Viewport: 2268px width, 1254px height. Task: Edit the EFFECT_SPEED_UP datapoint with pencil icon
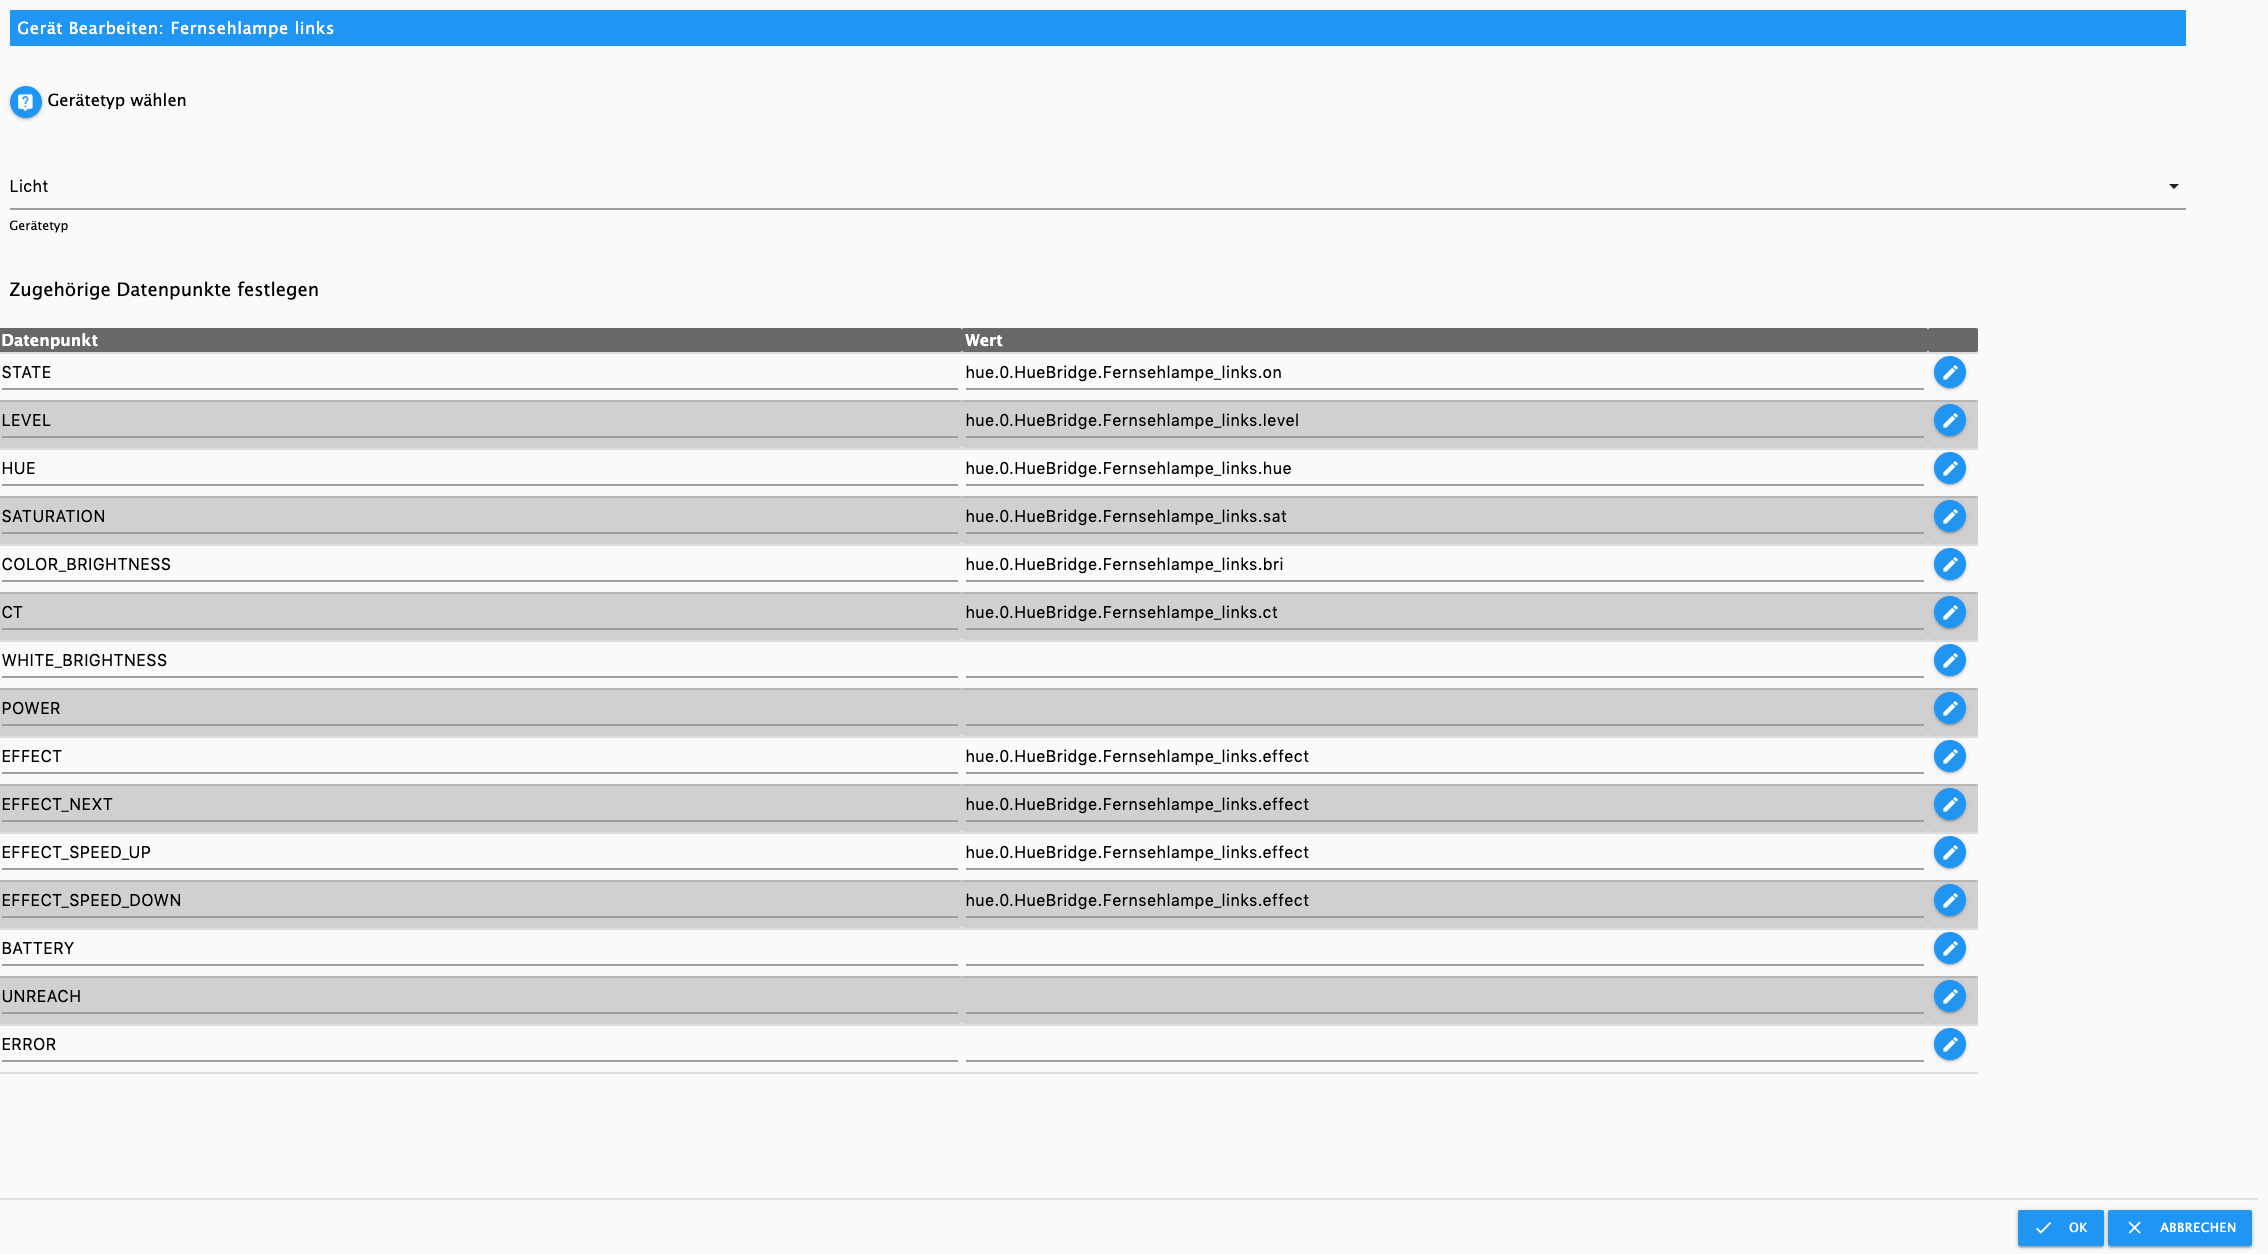pos(1949,852)
